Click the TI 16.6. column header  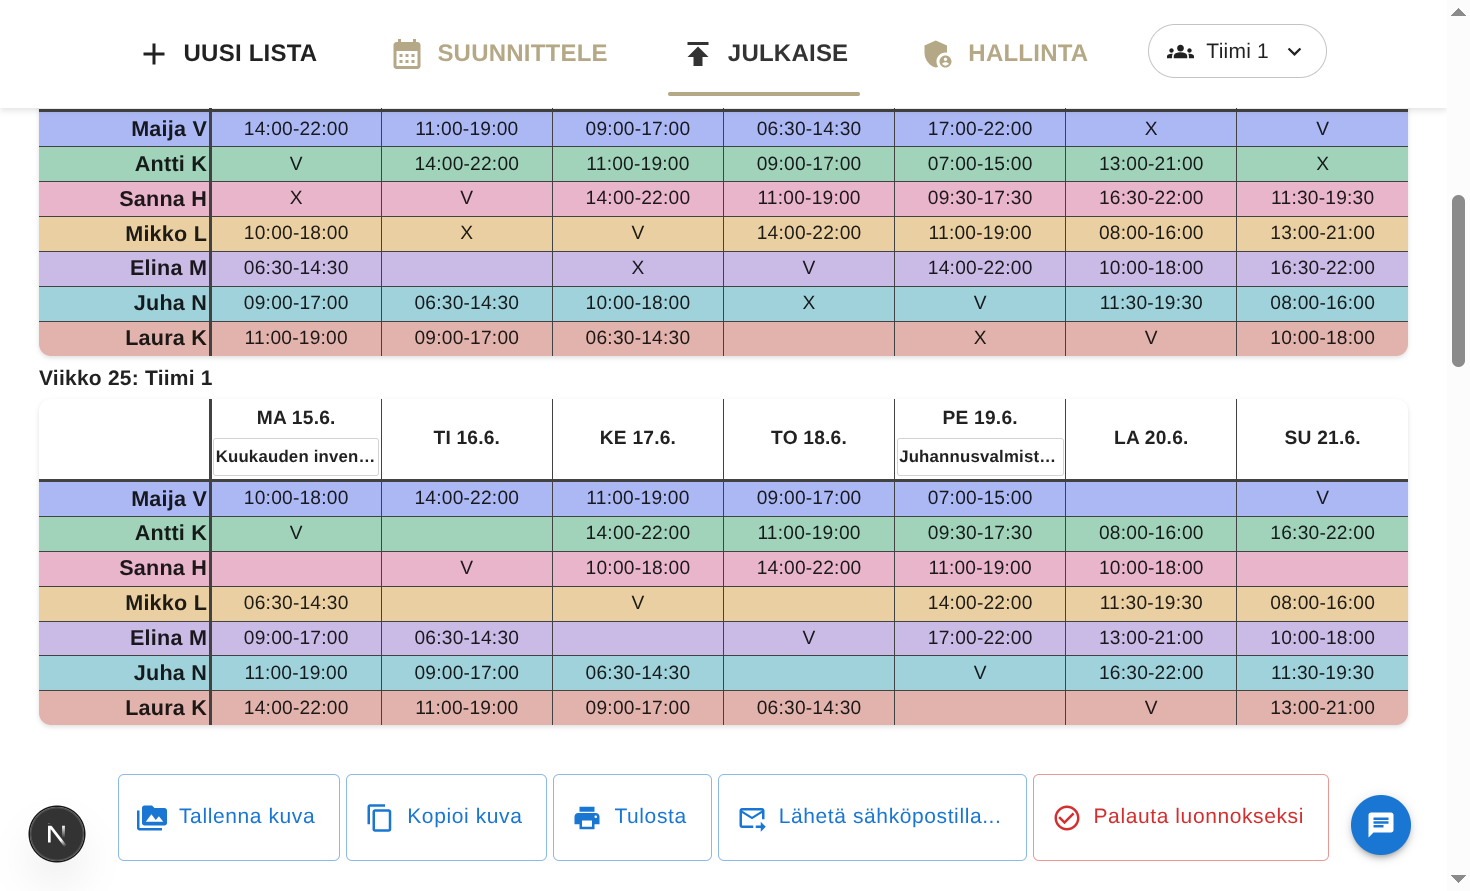467,438
